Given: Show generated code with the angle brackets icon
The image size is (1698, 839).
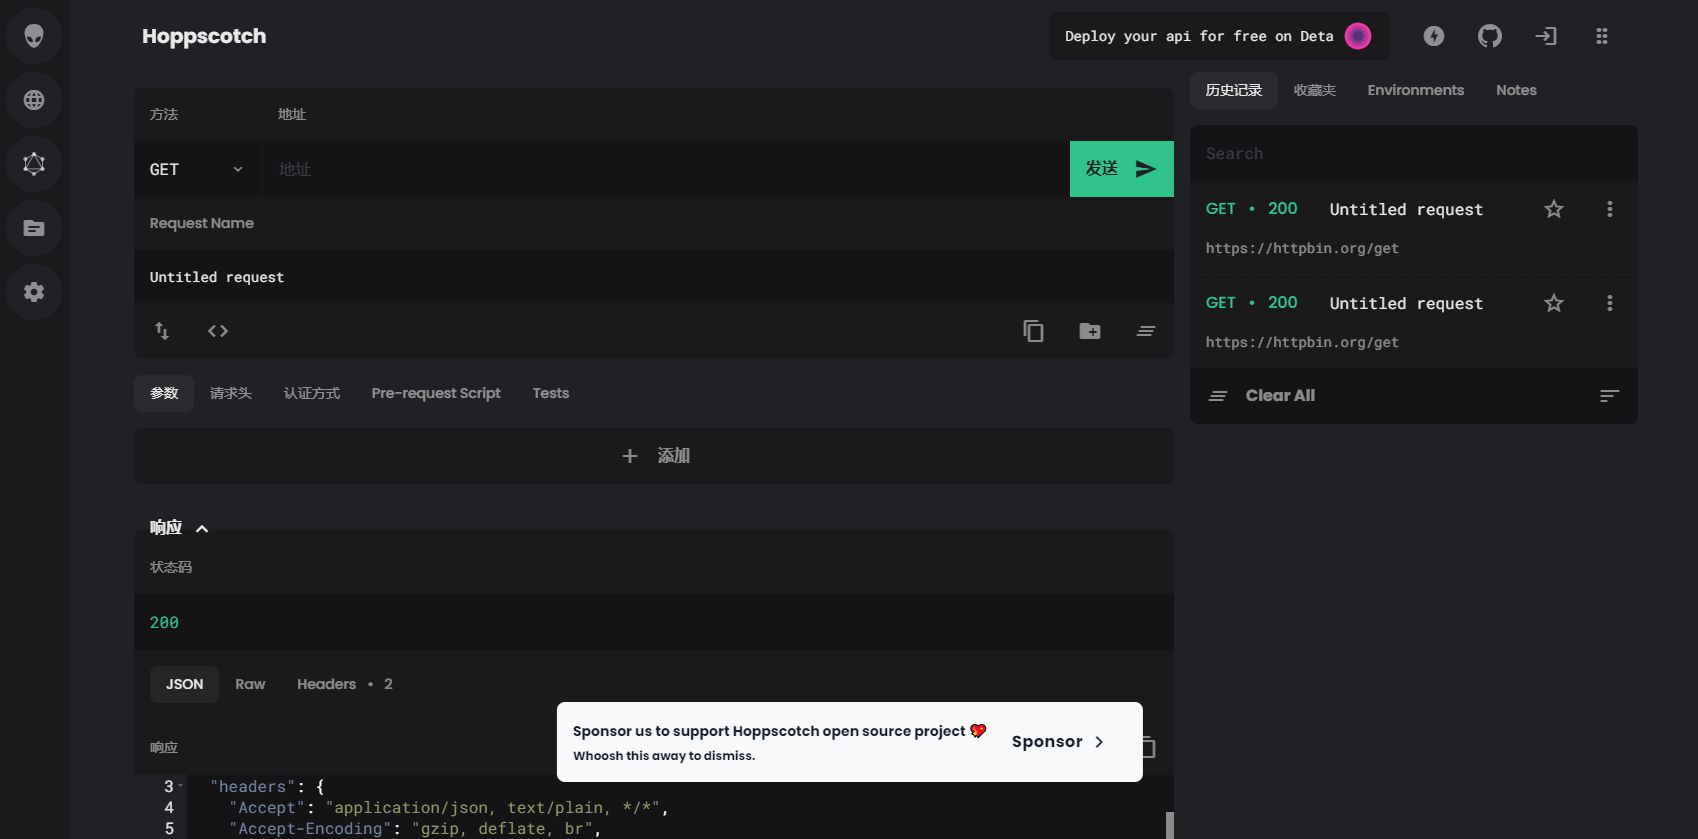Looking at the screenshot, I should (x=218, y=331).
